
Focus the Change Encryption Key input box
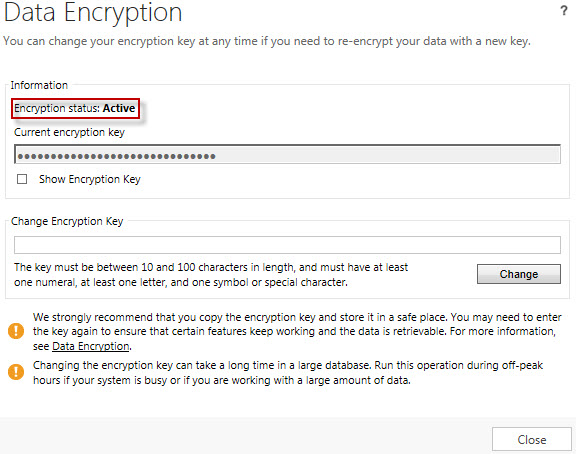point(287,245)
